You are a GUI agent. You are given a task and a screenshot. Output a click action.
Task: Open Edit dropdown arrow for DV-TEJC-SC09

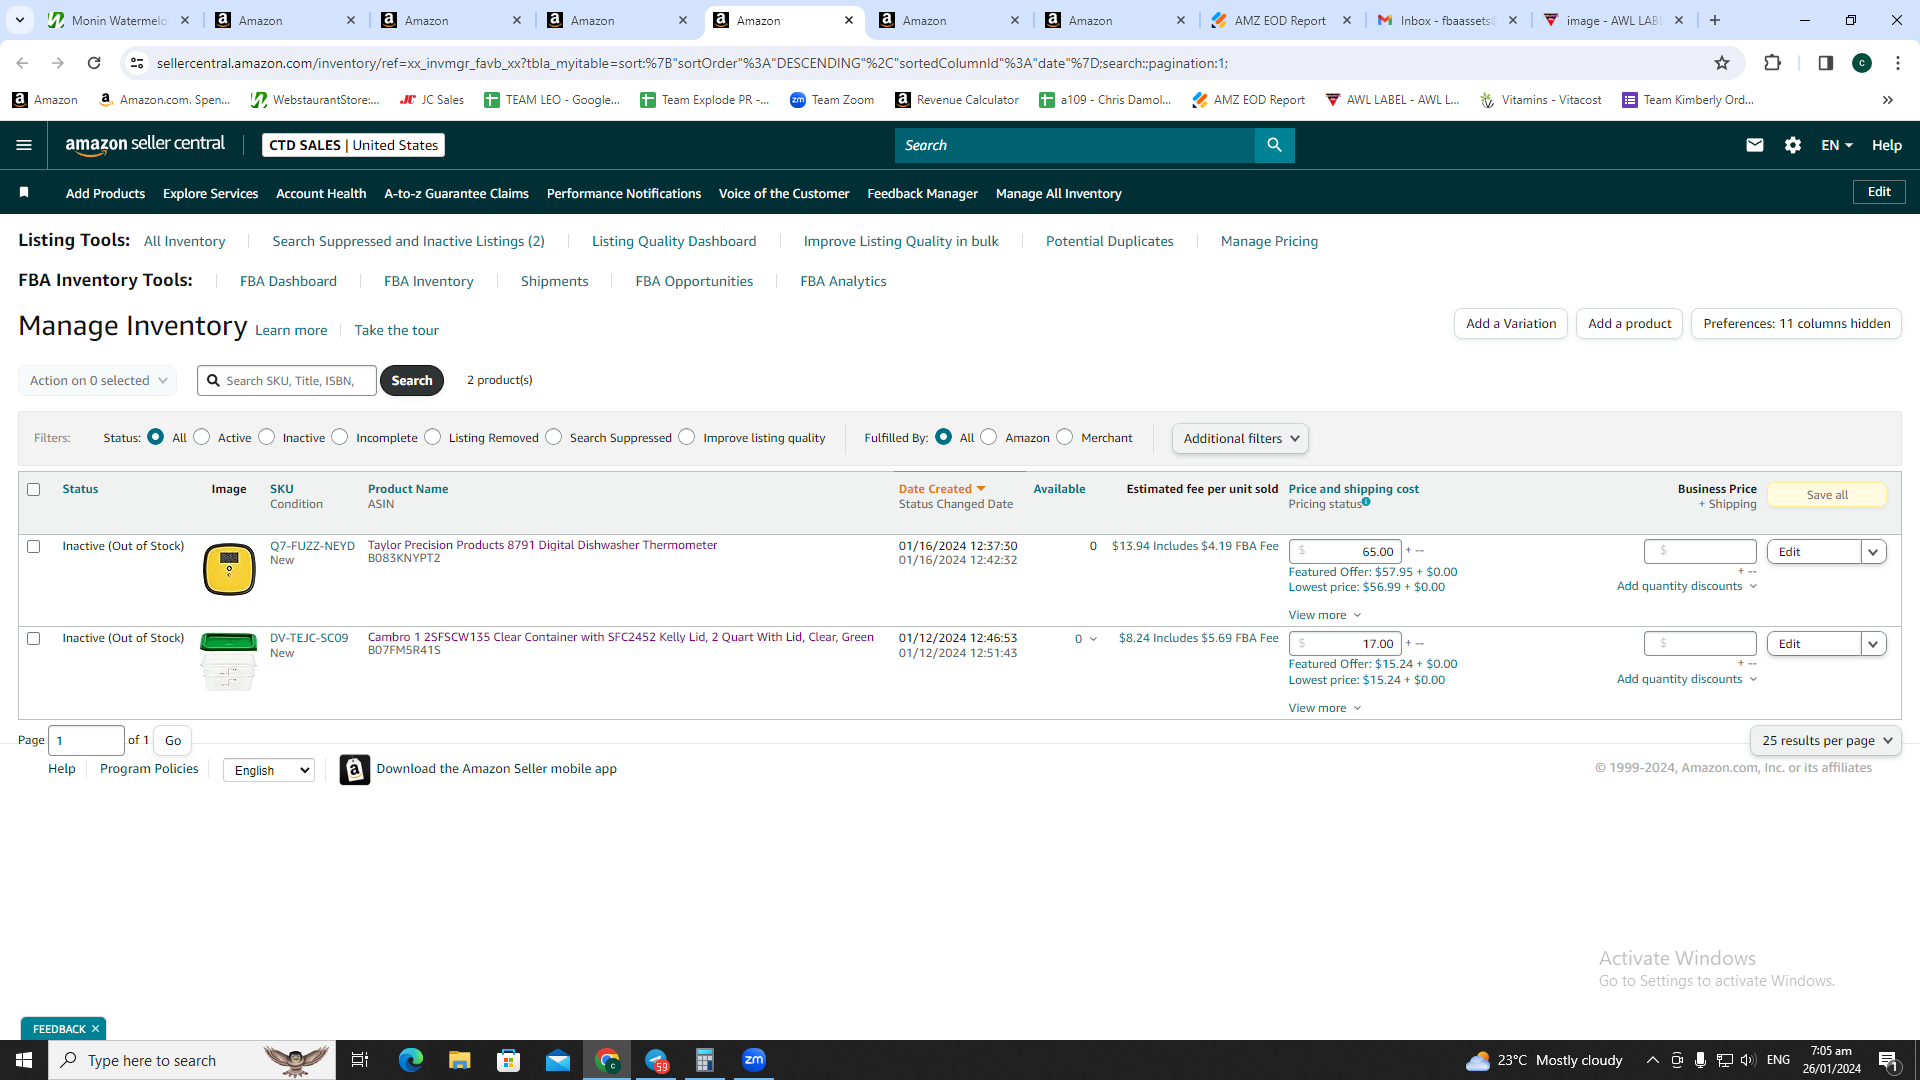coord(1873,644)
